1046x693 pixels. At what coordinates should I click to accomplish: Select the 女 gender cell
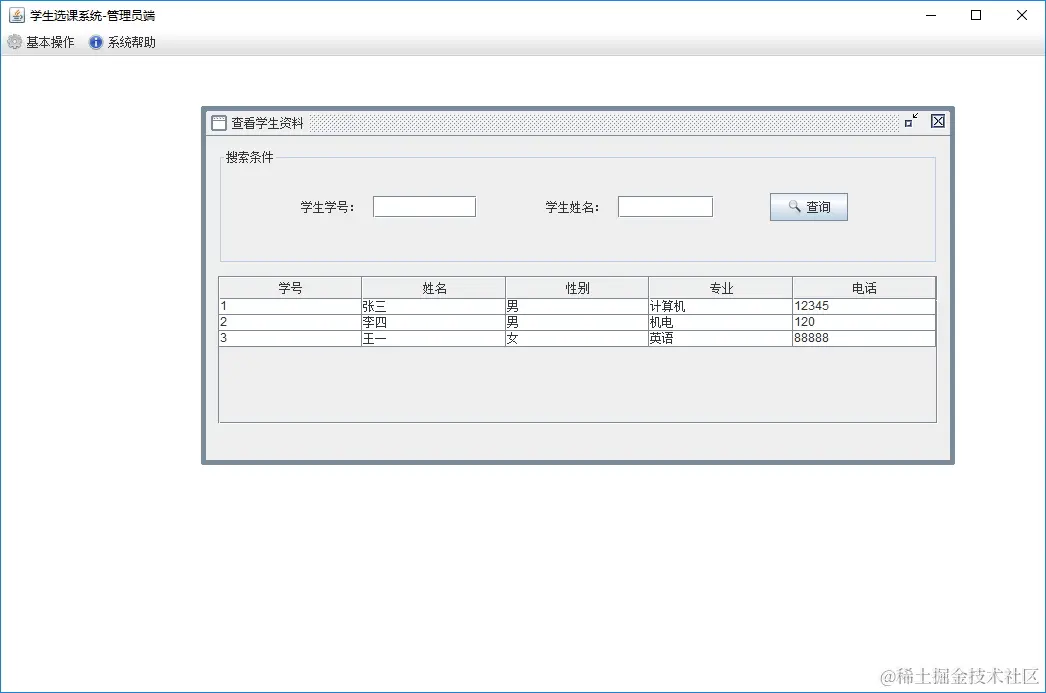coord(577,338)
